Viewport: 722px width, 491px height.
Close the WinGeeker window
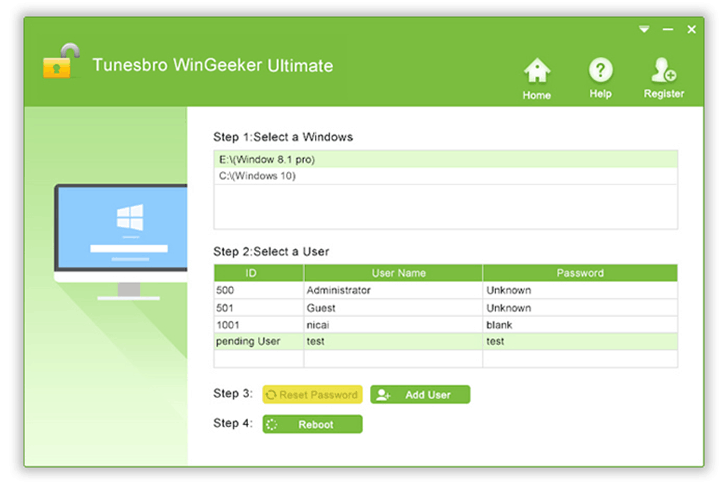click(x=691, y=29)
